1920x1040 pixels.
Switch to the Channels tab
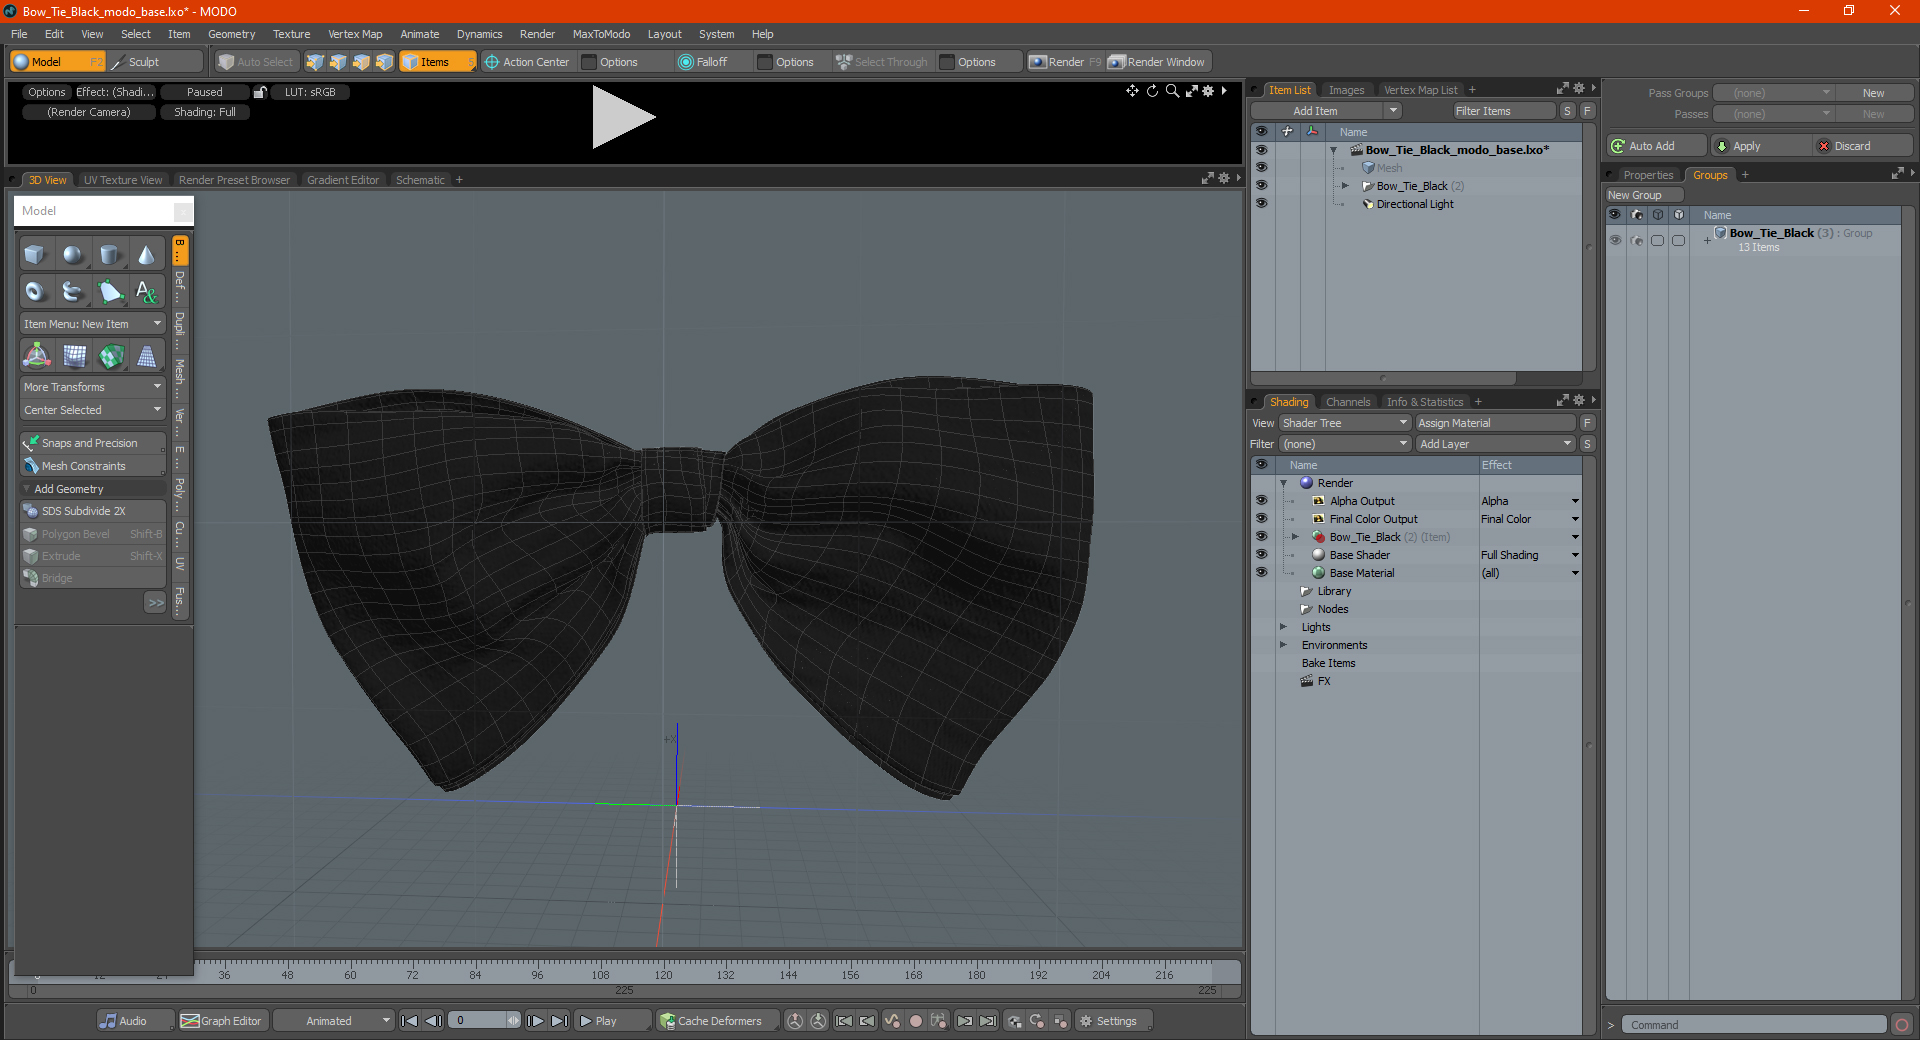click(x=1348, y=402)
